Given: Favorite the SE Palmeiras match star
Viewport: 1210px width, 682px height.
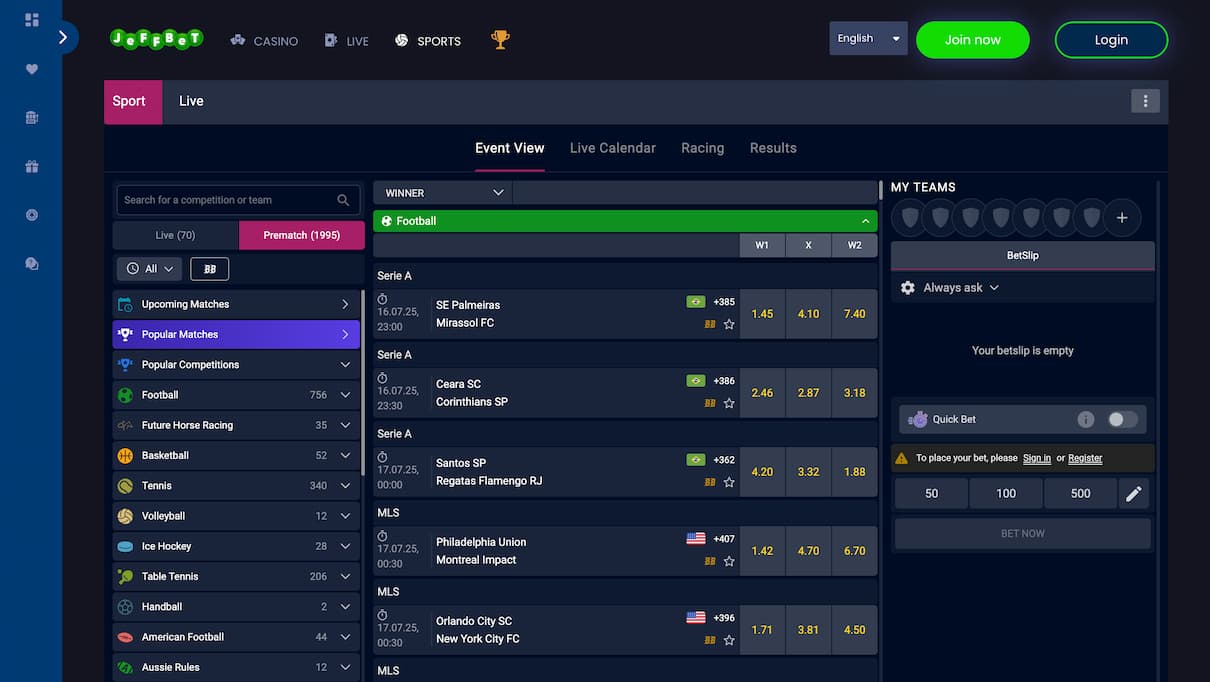Looking at the screenshot, I should 729,324.
